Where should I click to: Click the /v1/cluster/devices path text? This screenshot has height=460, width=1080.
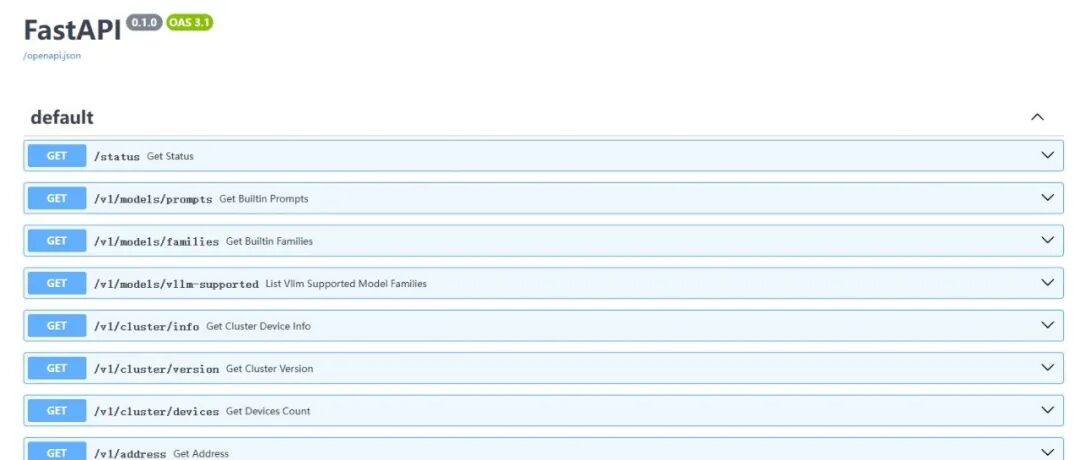click(156, 411)
